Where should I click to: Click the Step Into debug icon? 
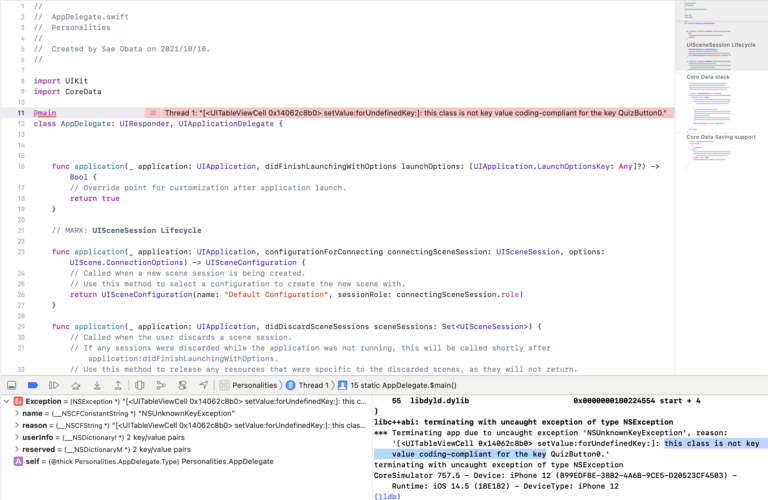tap(97, 385)
